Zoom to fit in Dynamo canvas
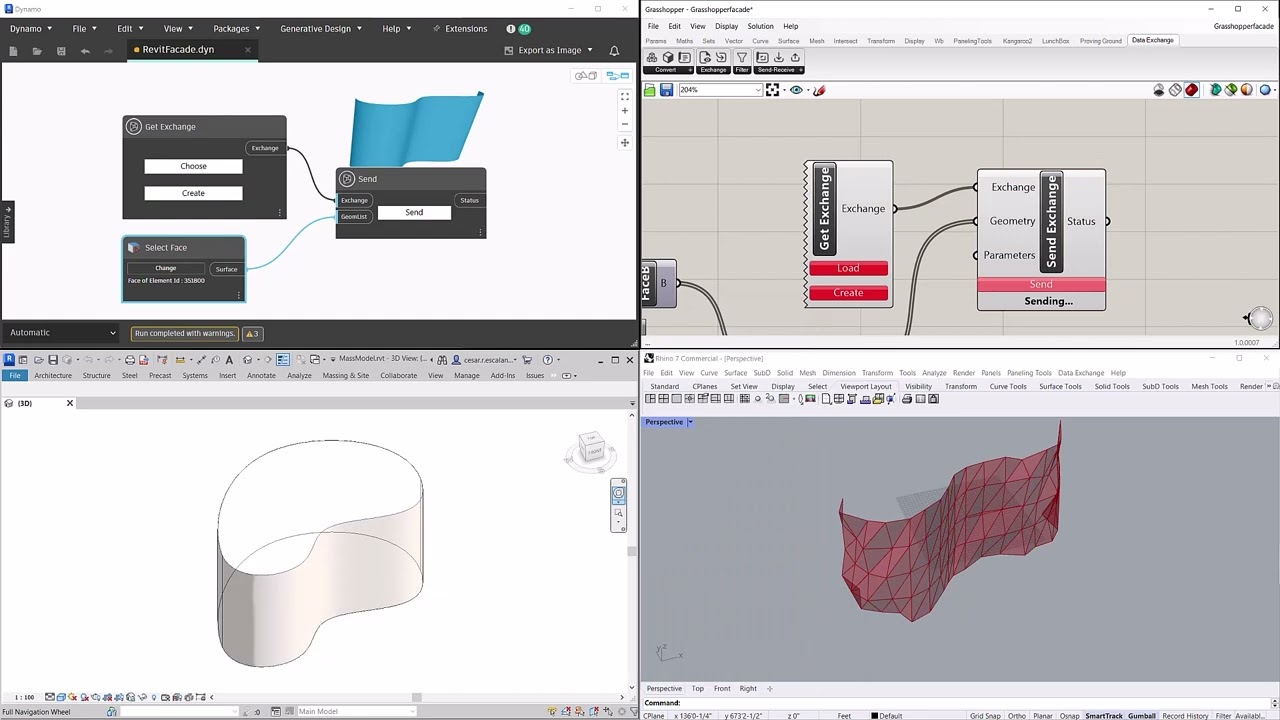 [x=625, y=97]
